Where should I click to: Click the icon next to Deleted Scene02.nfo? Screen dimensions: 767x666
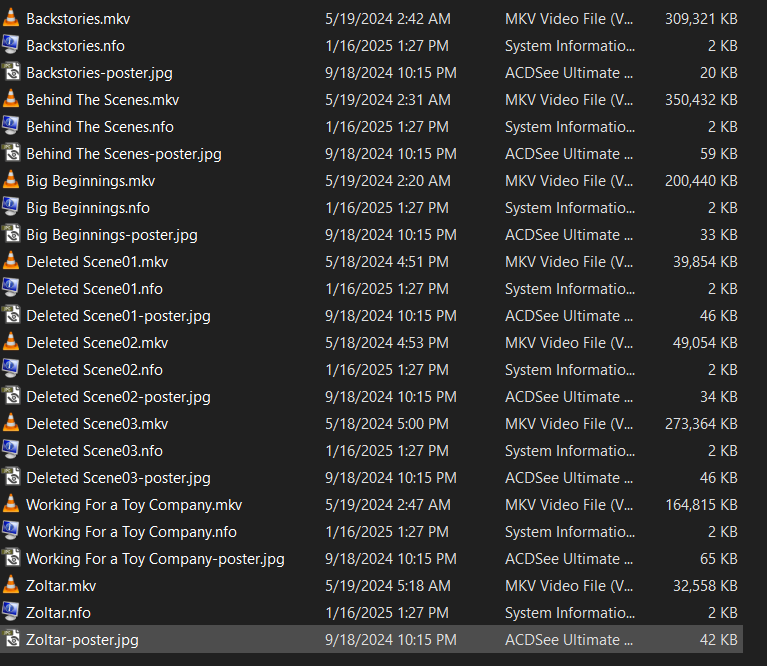[11, 369]
